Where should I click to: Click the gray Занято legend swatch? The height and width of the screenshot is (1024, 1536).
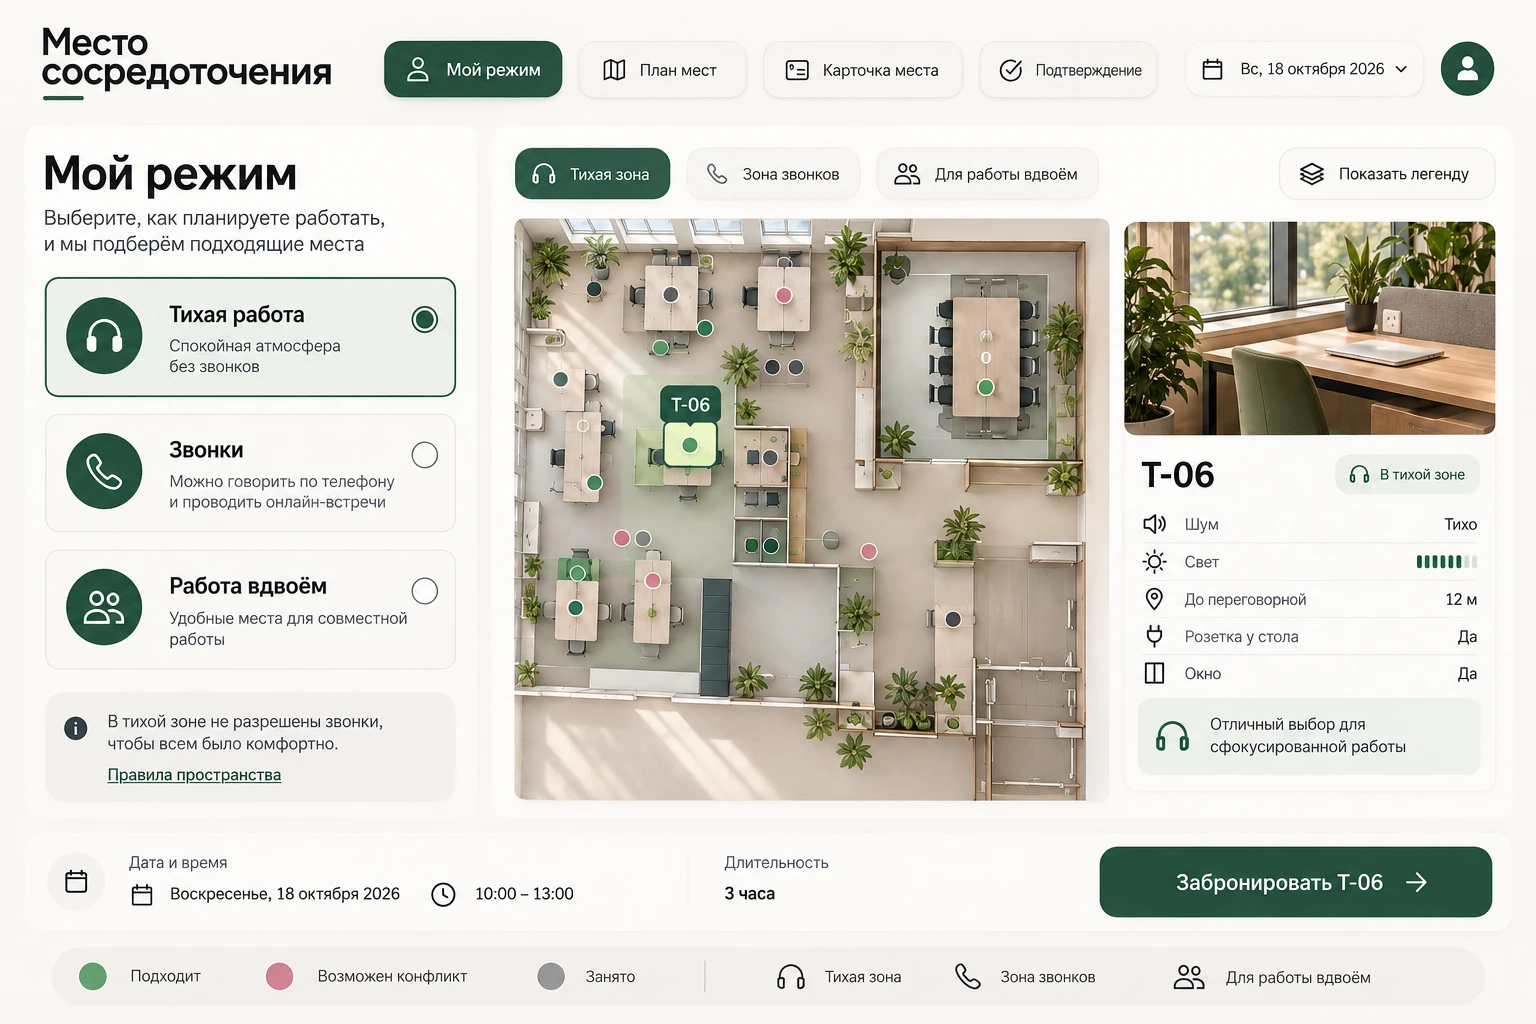tap(551, 976)
